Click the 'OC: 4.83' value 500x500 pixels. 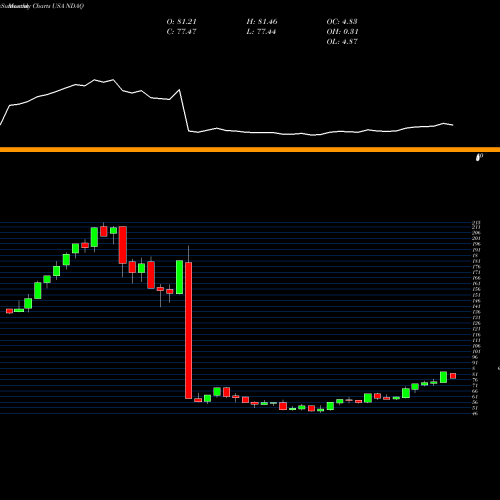pos(342,22)
